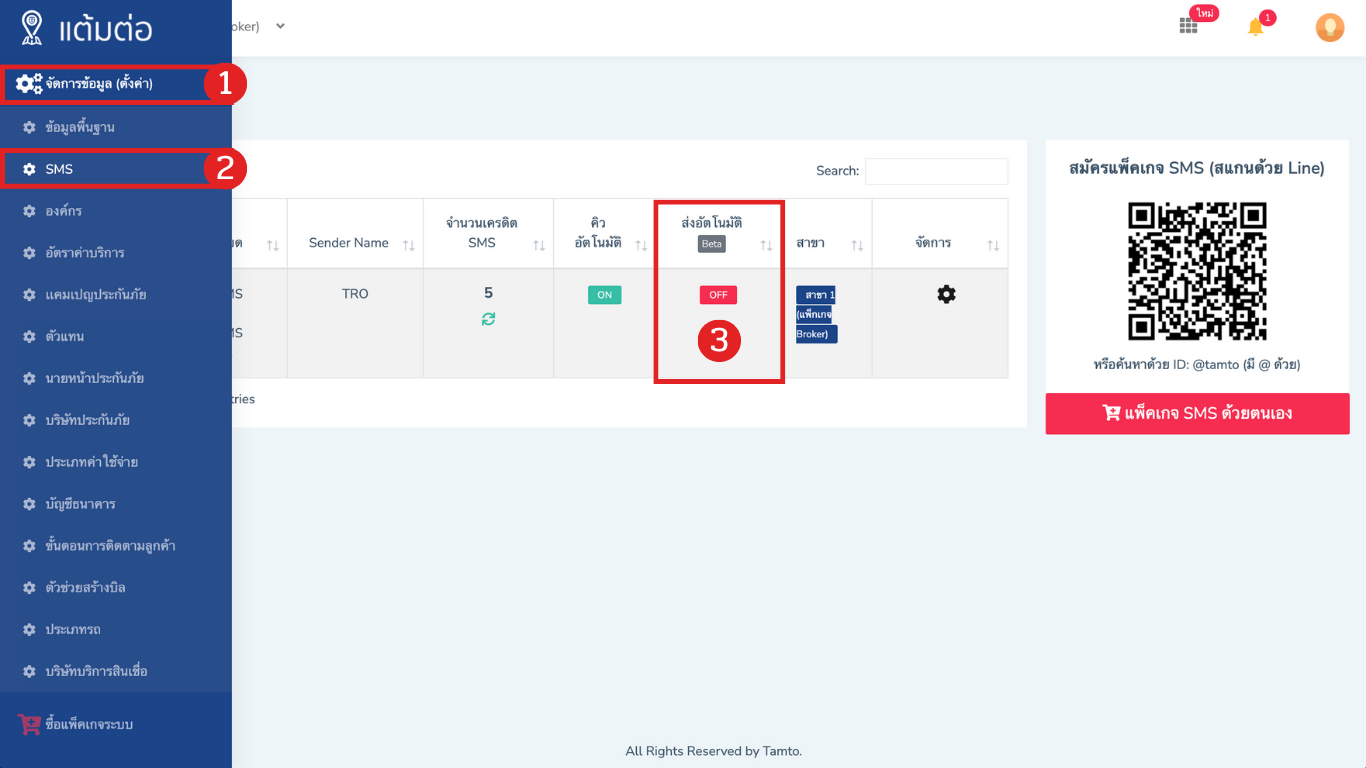Click the gear icon beside นายหน้าประกันภัย
Viewport: 1366px width, 768px height.
[29, 379]
